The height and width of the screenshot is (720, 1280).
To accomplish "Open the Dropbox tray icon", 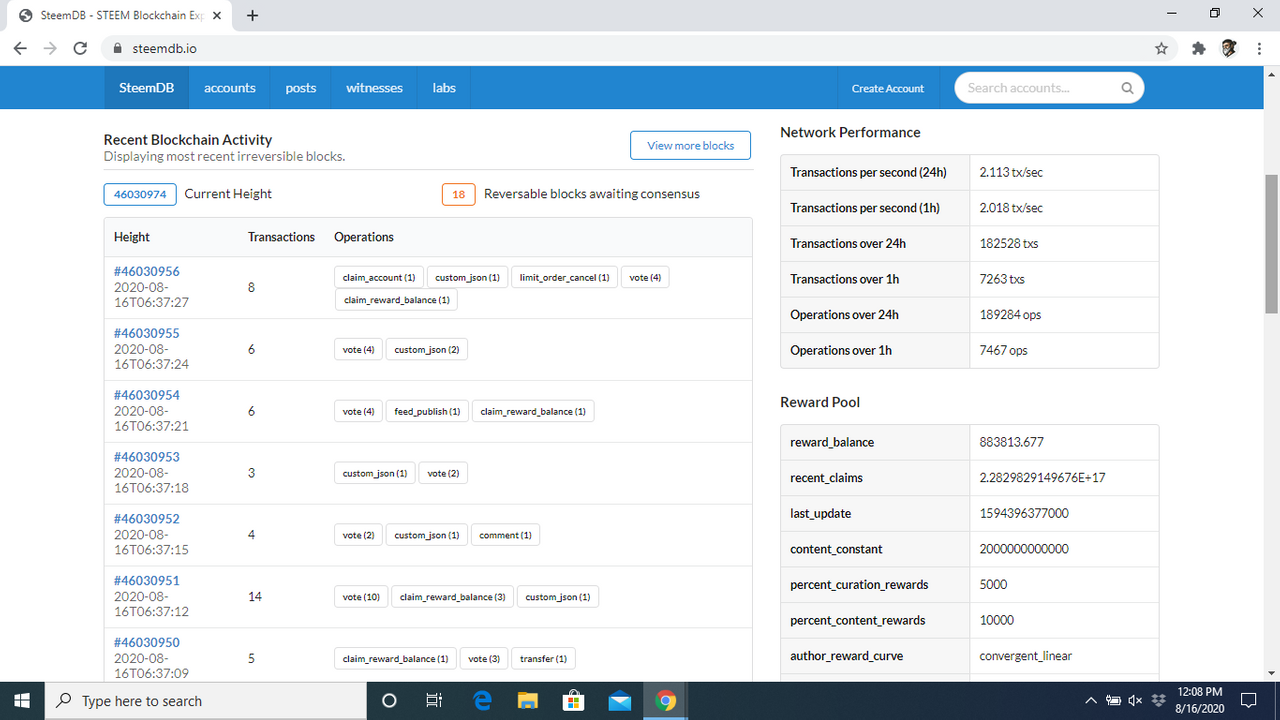I will 1159,701.
